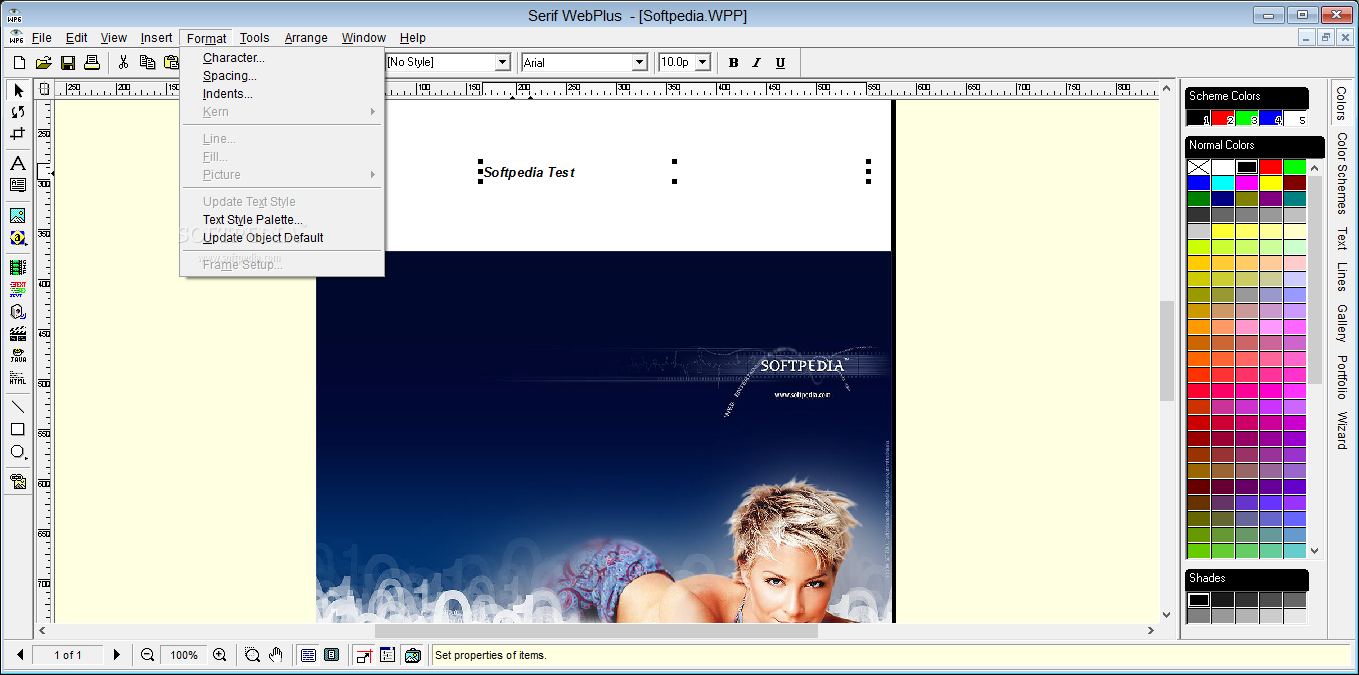Select the Crop tool
Image resolution: width=1359 pixels, height=675 pixels.
point(18,133)
